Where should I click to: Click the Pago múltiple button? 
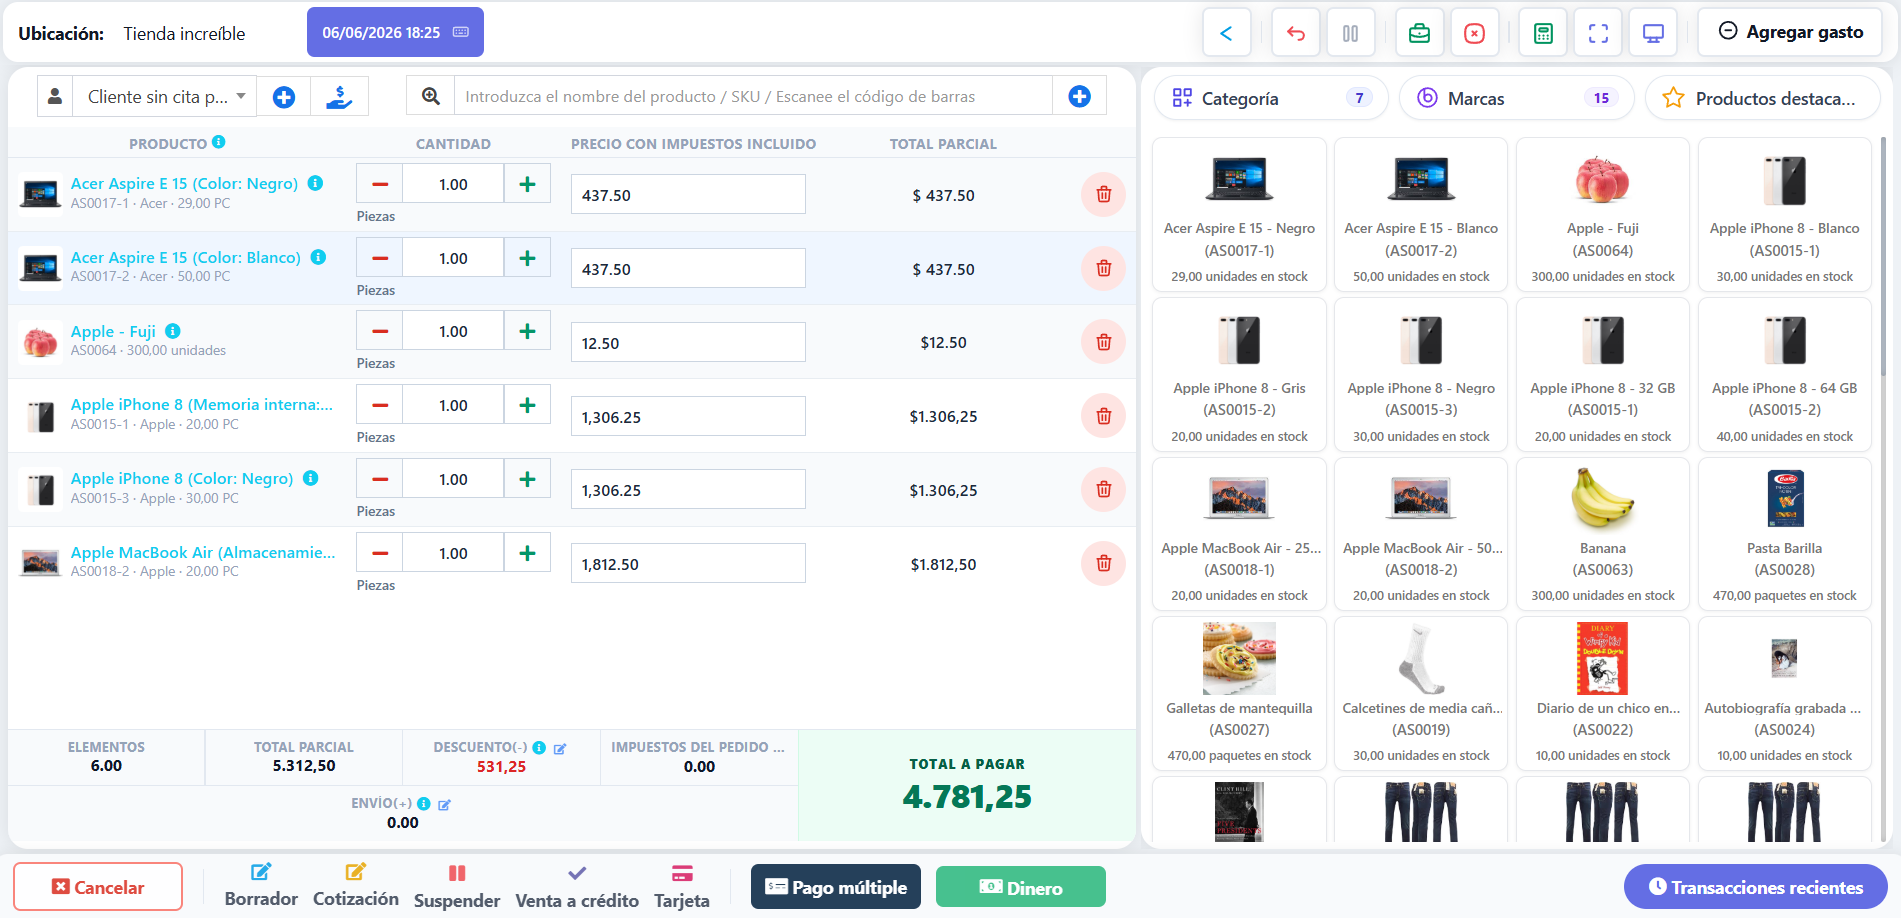pos(836,887)
